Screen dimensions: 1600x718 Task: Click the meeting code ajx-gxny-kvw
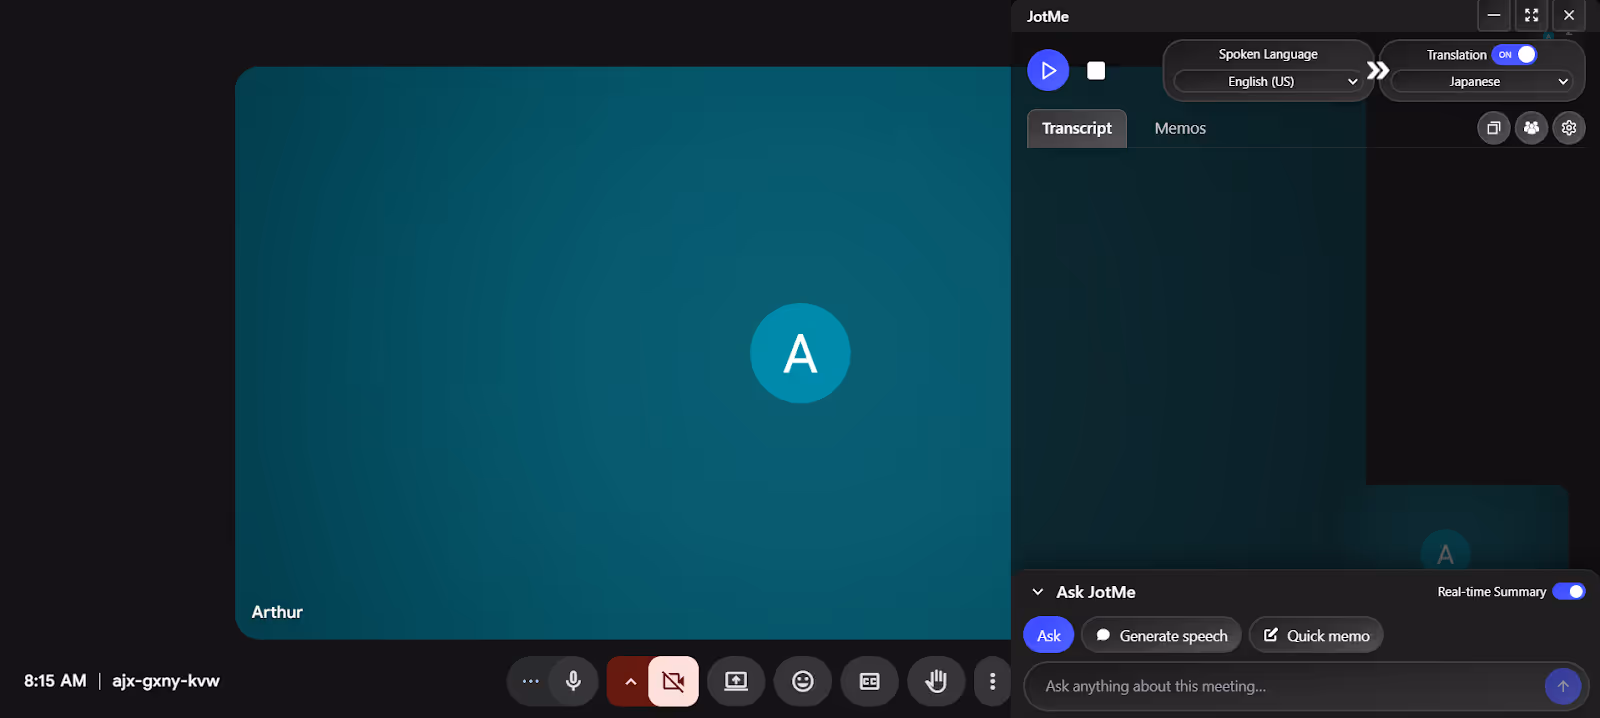point(166,681)
